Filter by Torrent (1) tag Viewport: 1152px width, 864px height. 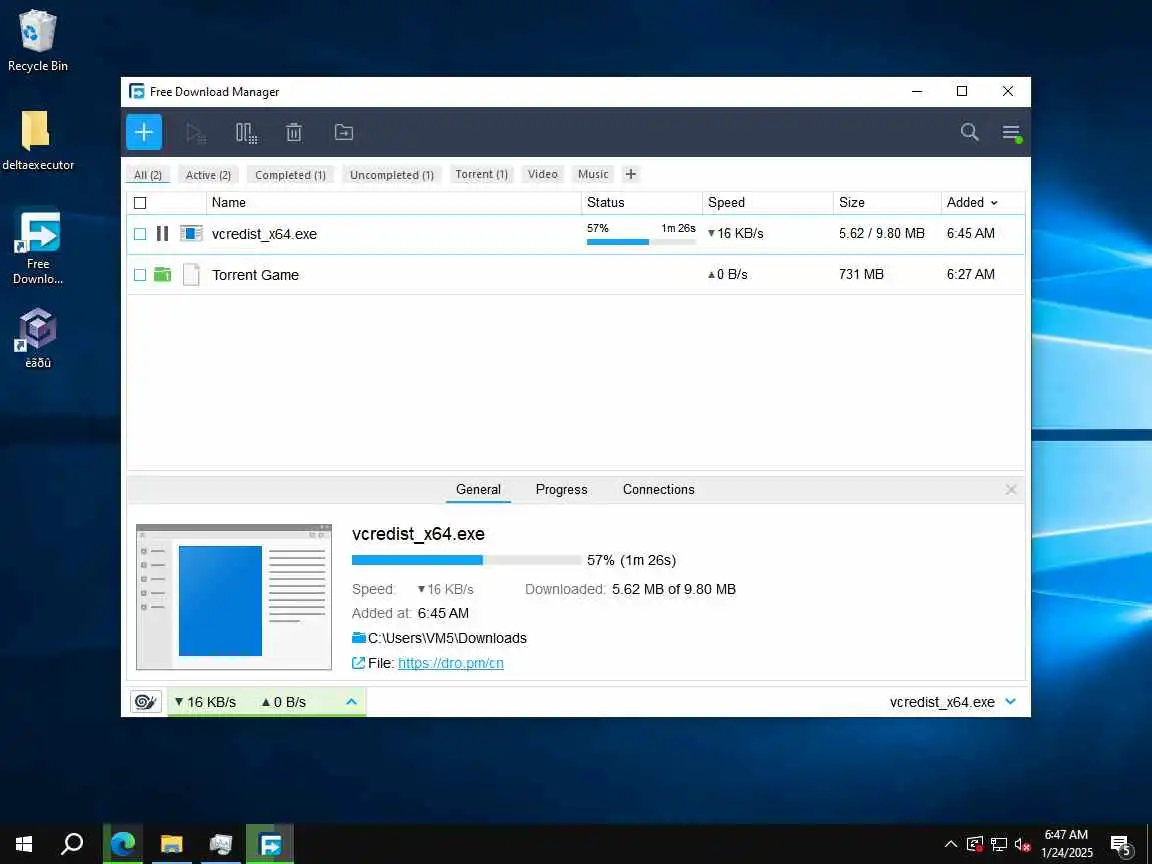(481, 174)
